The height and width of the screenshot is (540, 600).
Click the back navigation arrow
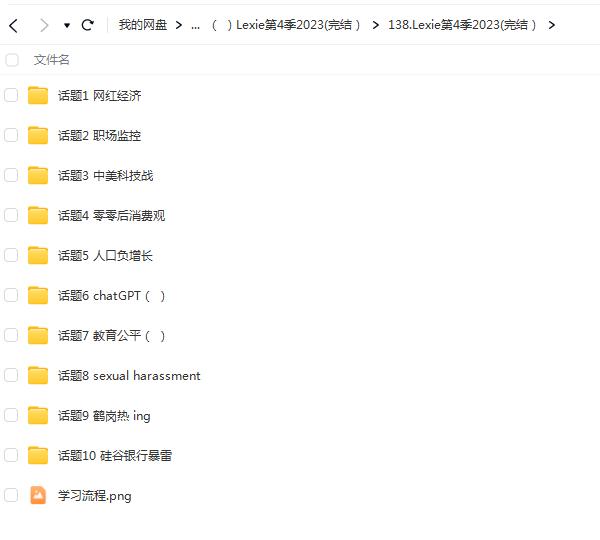[13, 26]
